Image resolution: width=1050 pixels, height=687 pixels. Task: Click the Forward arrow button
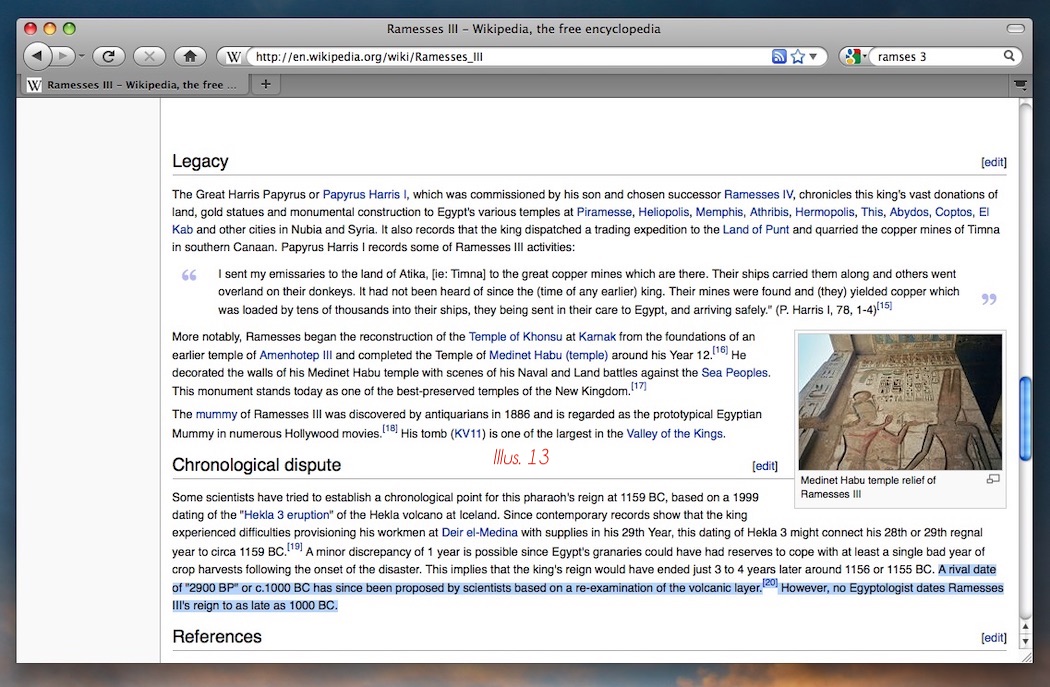[x=63, y=56]
